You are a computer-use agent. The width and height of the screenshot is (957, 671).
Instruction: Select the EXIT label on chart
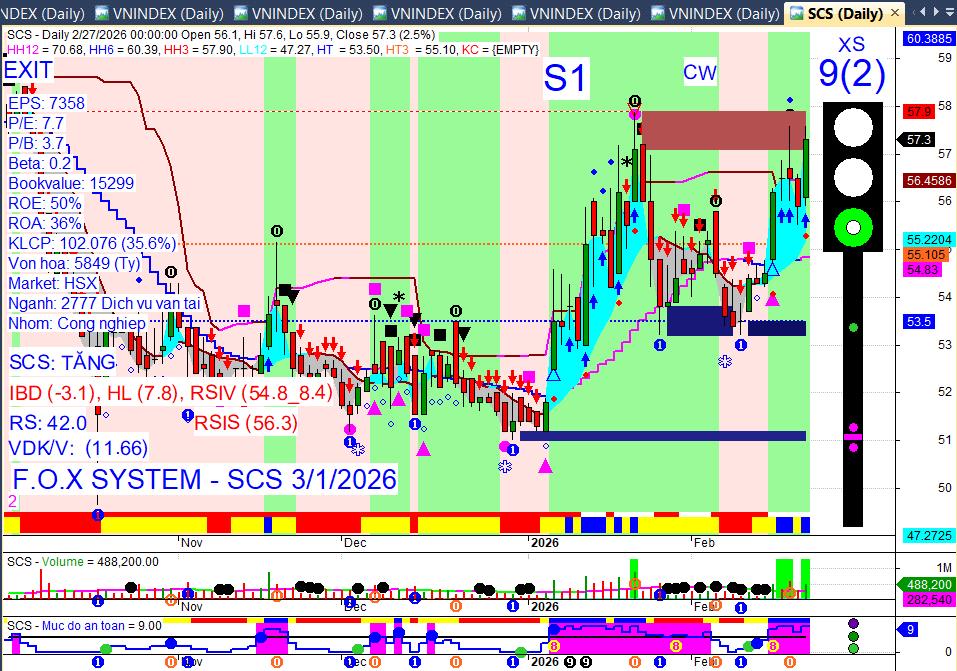point(29,70)
